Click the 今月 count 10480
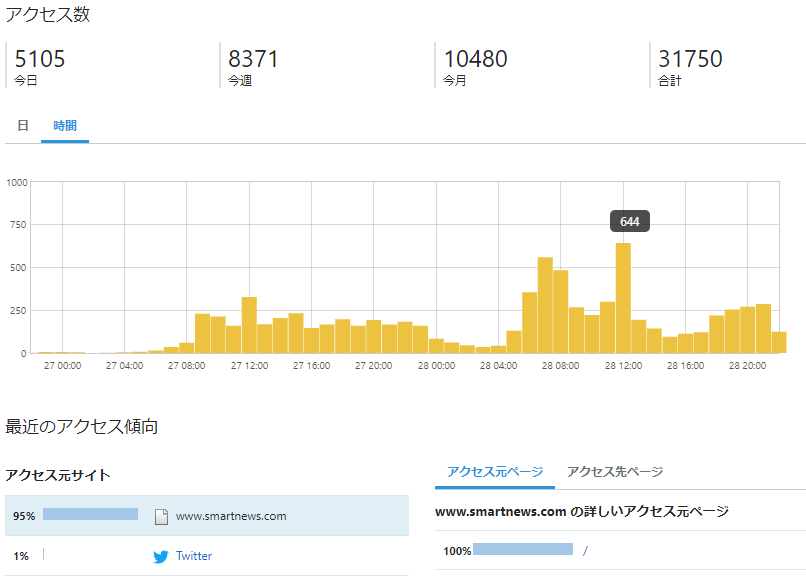The height and width of the screenshot is (578, 806). coord(475,59)
